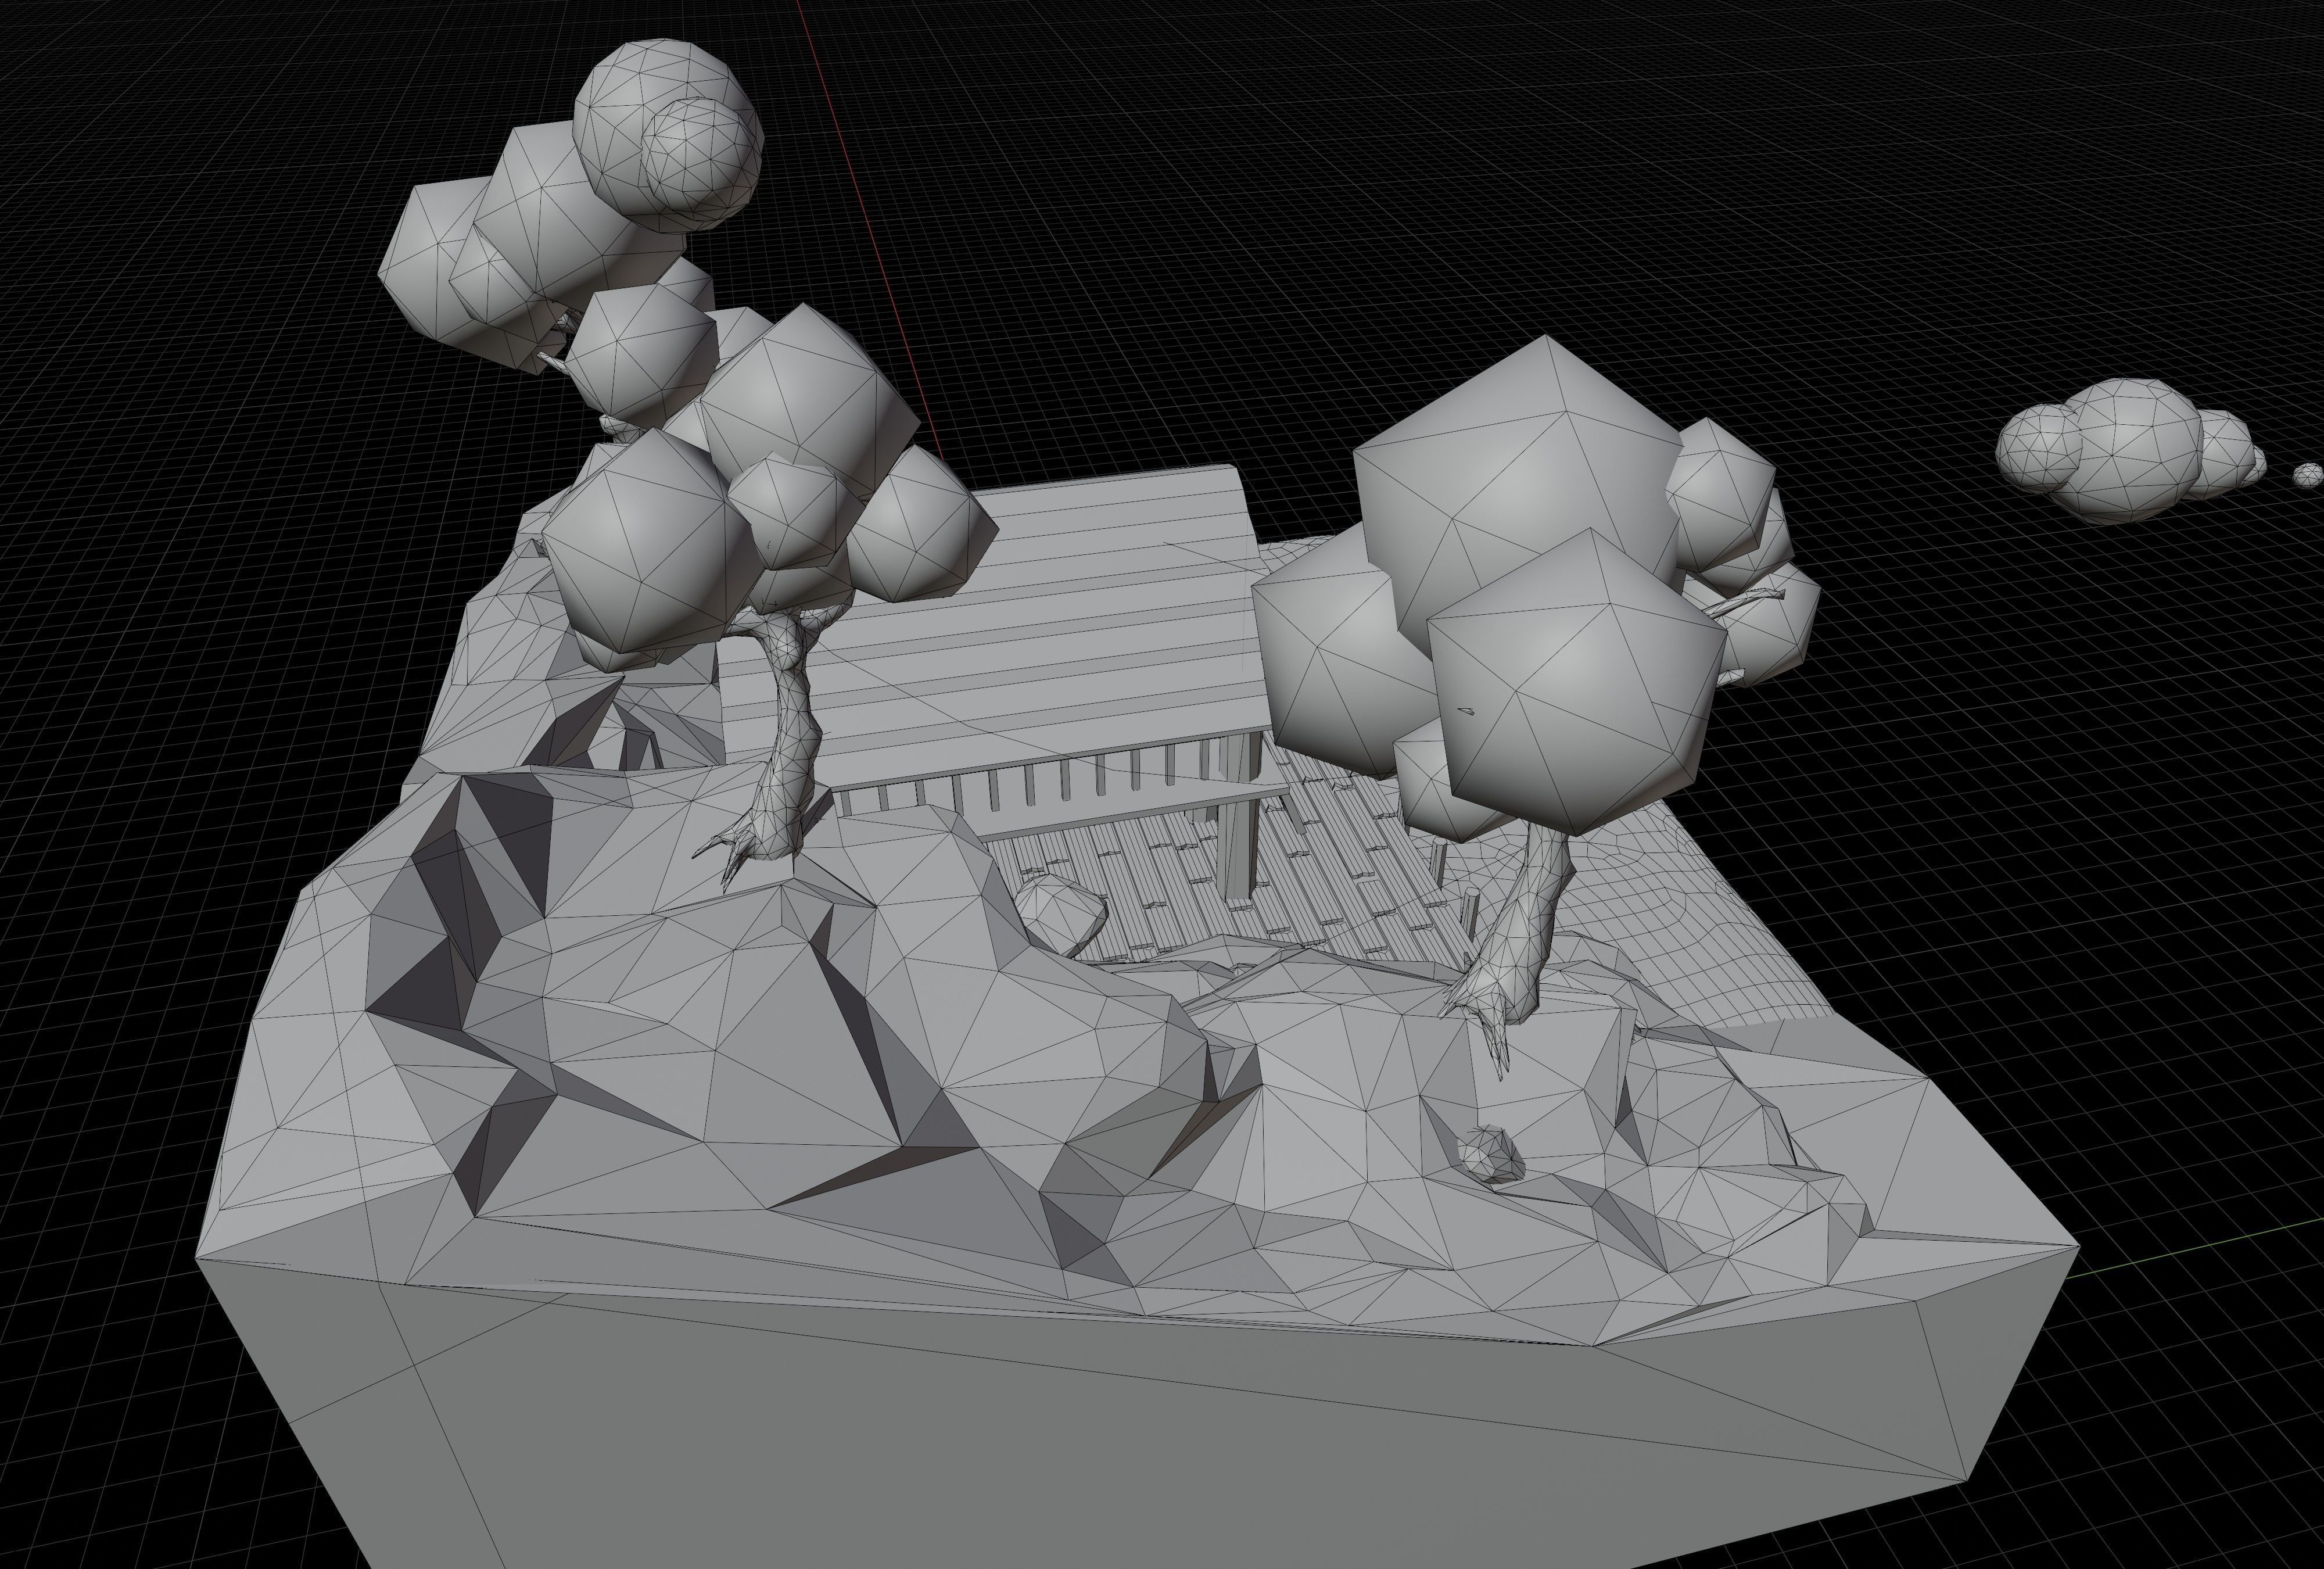
Task: Select the largest foliage blob of right tree
Action: [x=1520, y=490]
